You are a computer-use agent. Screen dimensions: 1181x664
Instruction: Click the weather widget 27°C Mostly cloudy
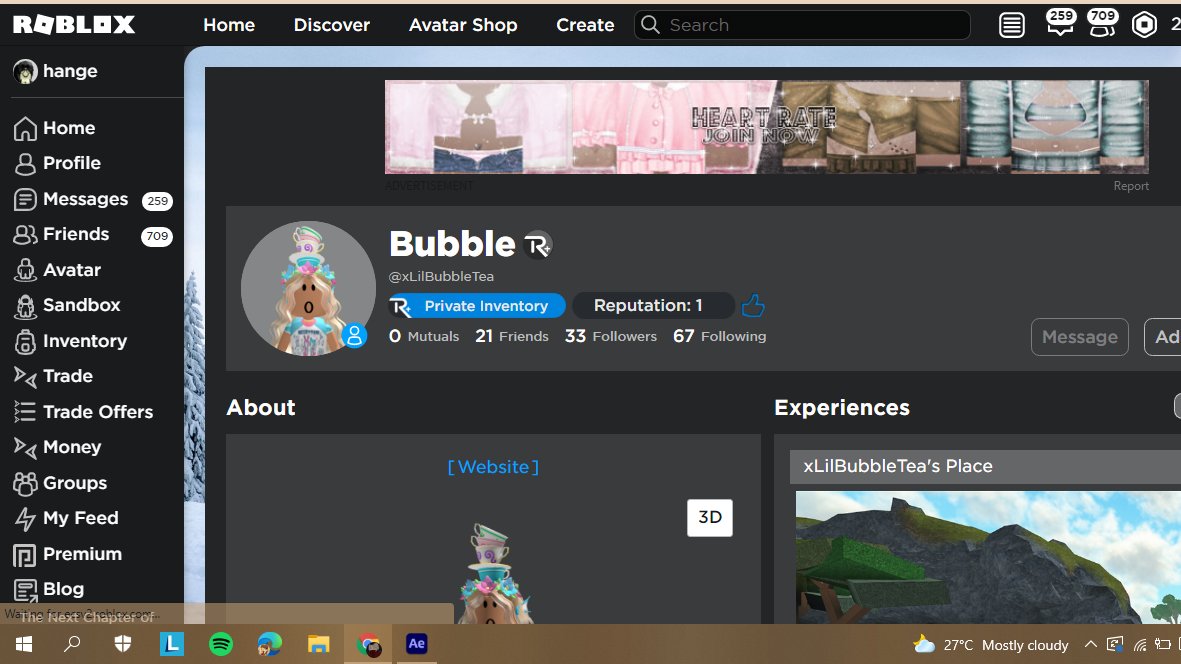990,645
